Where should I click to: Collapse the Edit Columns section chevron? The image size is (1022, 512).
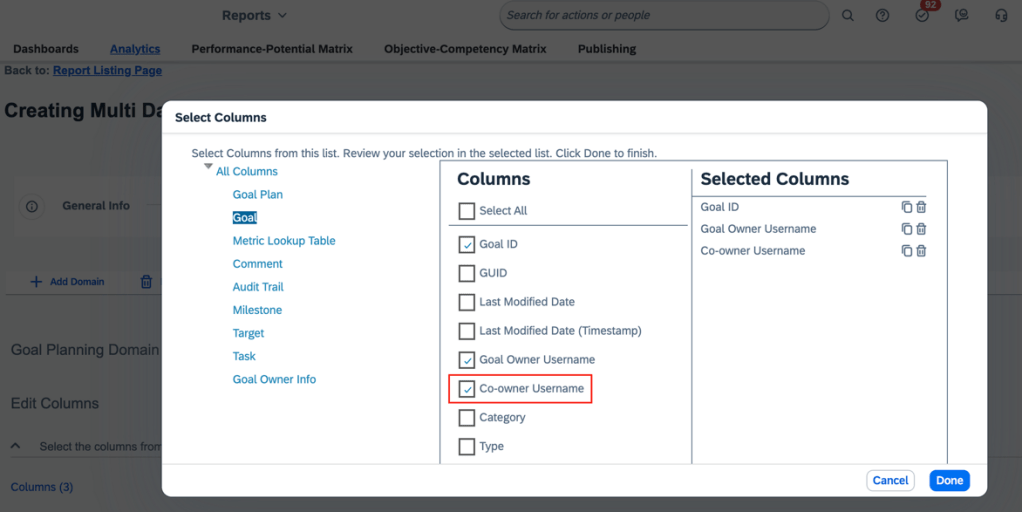(x=17, y=446)
